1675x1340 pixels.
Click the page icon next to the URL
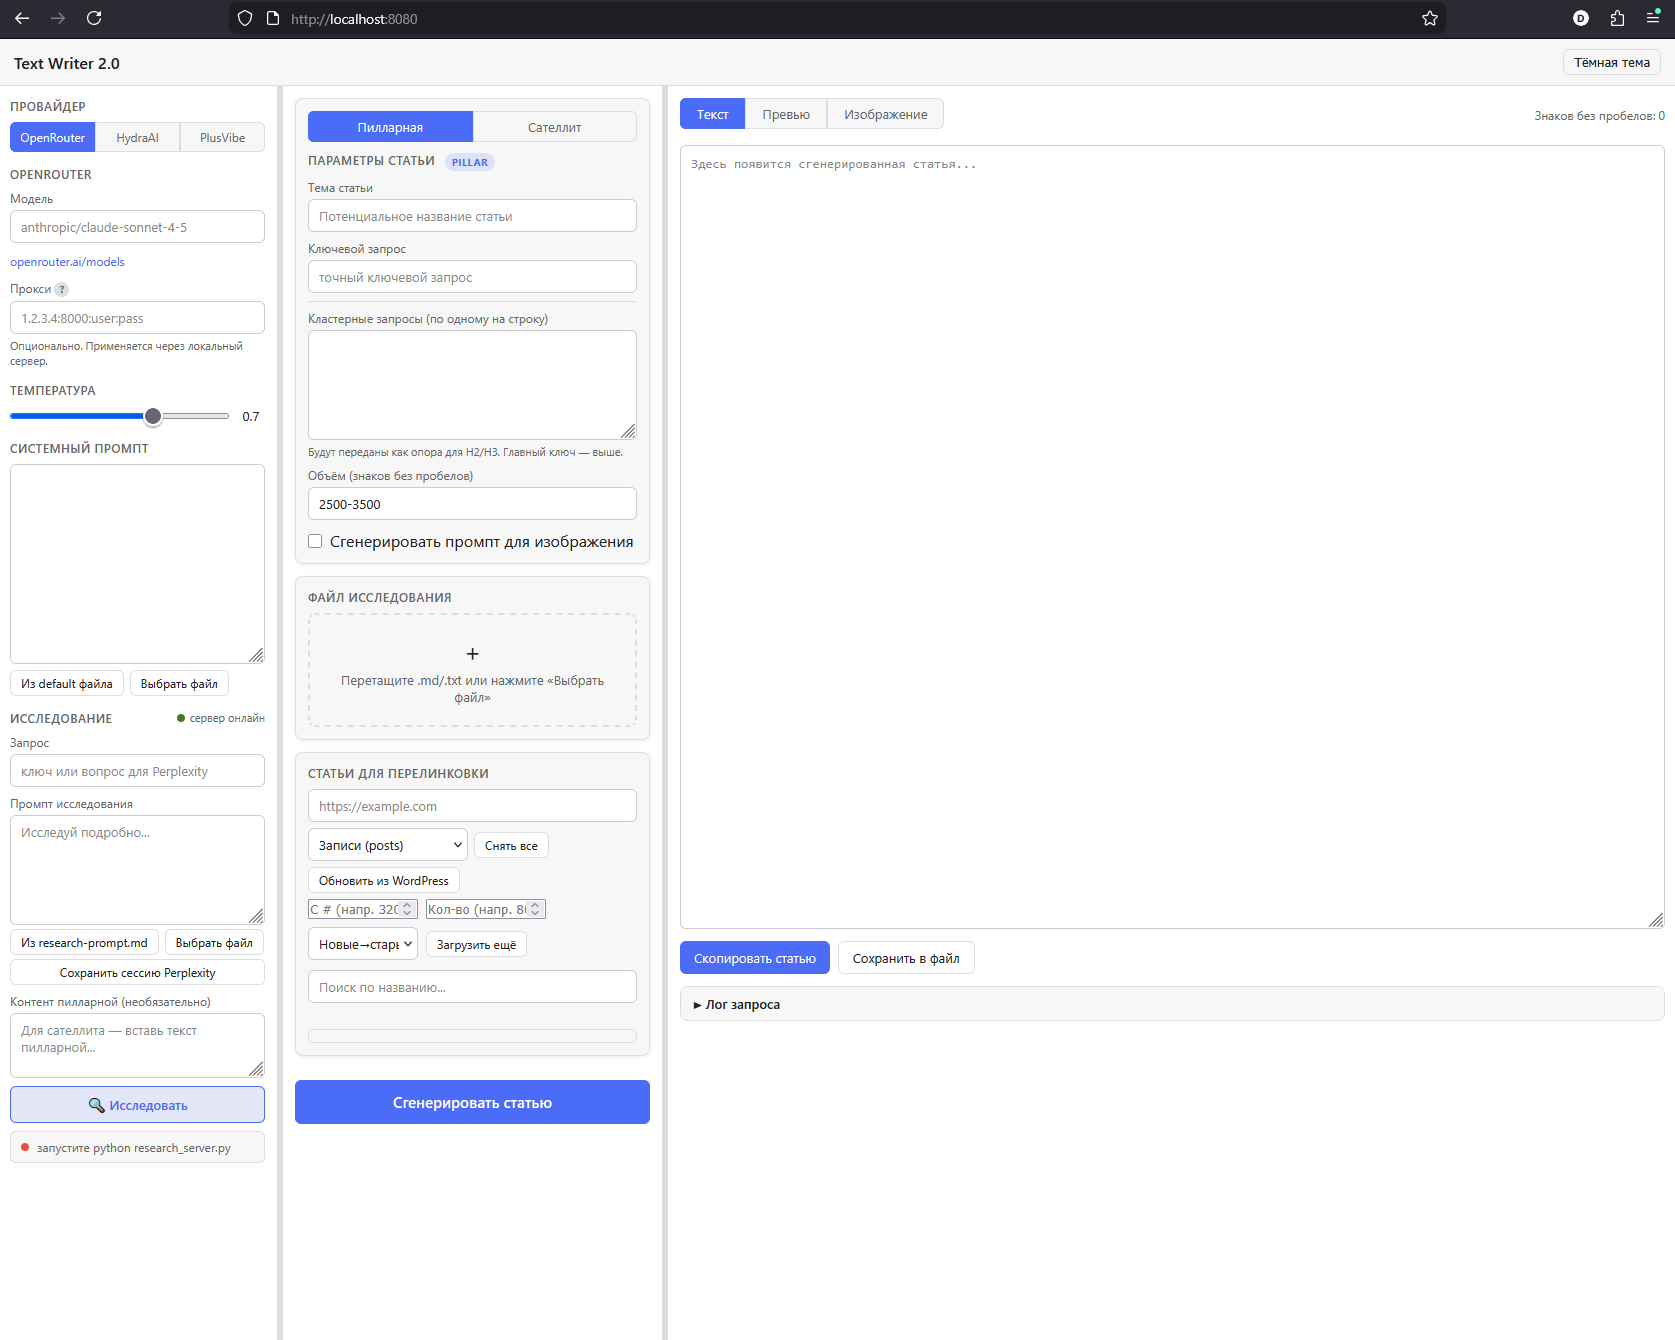point(273,18)
